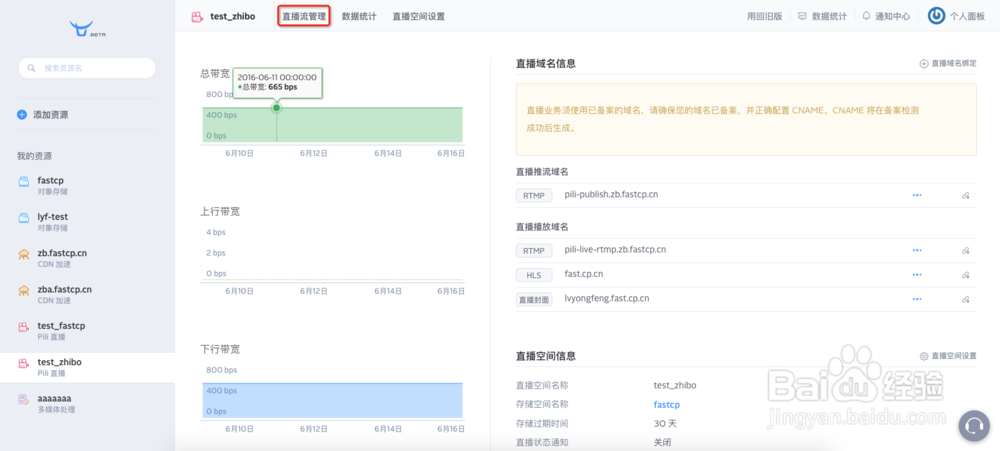Click the lvyongfeng.fast.cp.cn domain text

point(607,298)
